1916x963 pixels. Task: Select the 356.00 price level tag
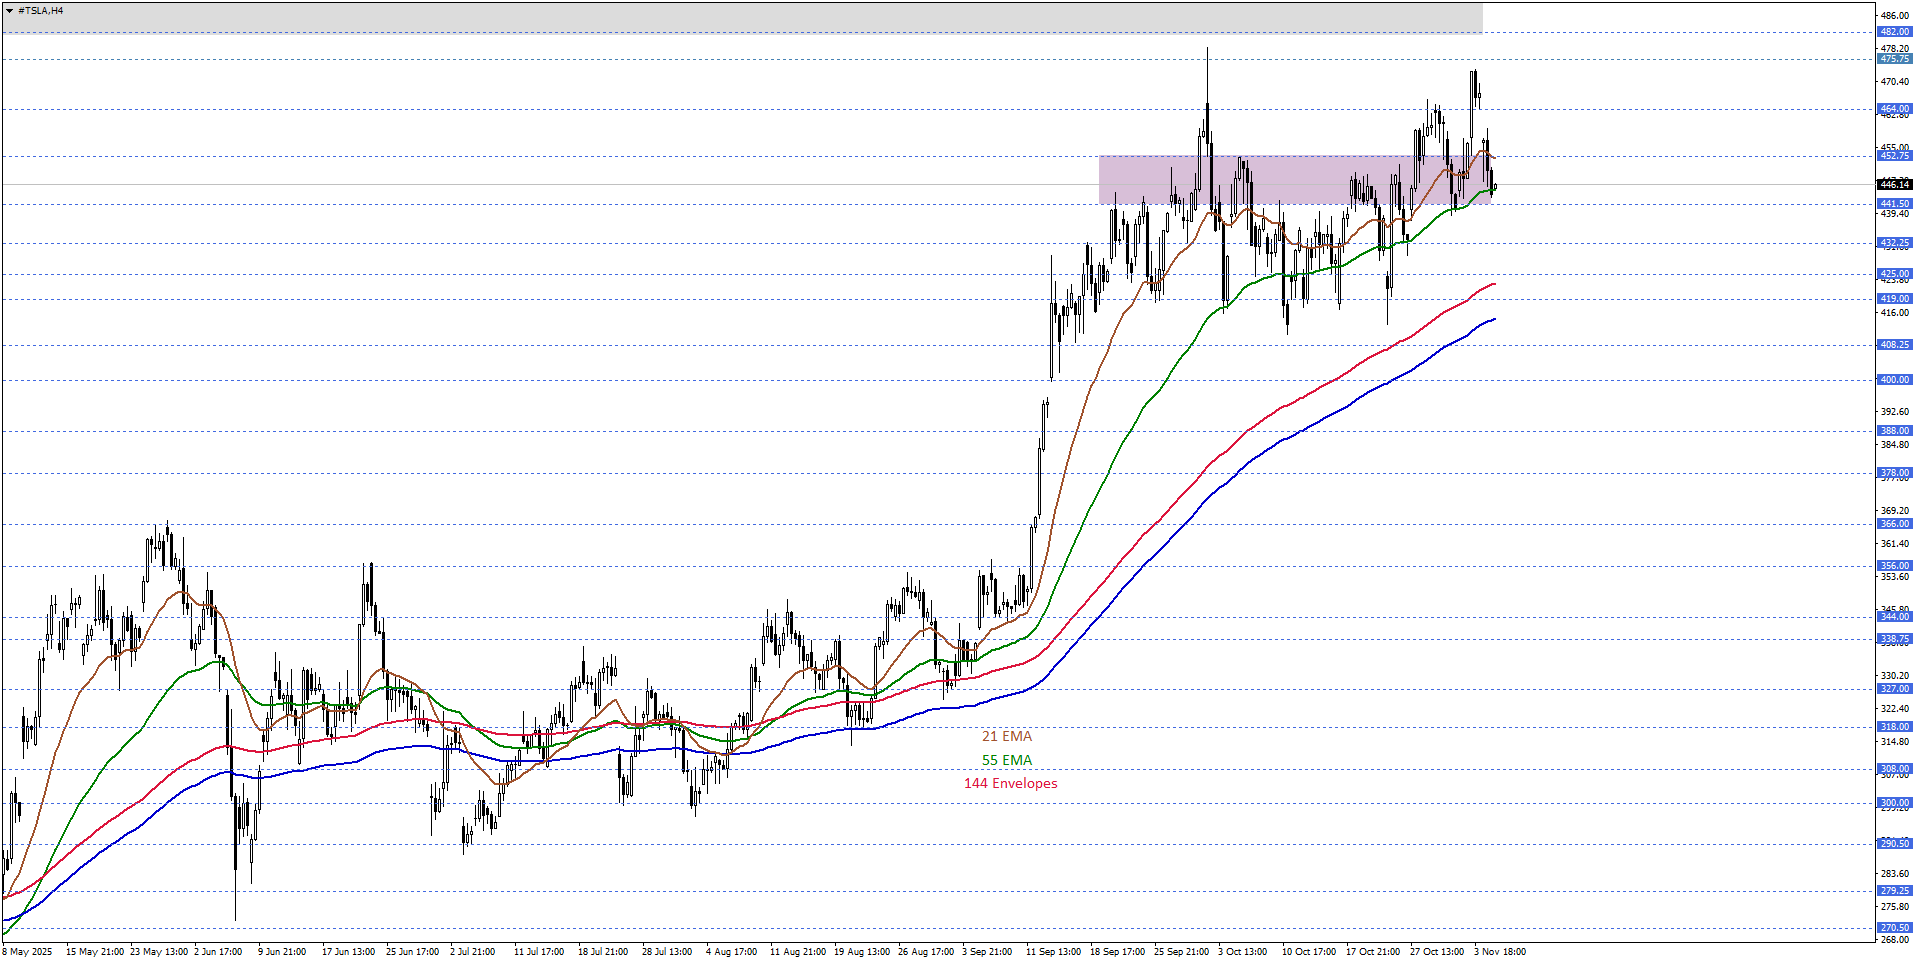(x=1894, y=566)
